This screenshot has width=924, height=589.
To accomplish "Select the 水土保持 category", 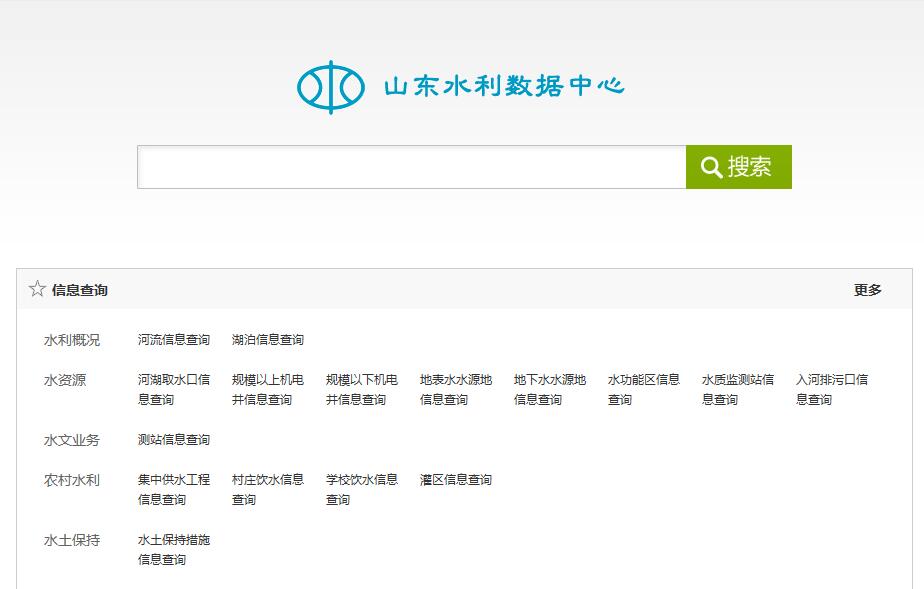I will 72,540.
